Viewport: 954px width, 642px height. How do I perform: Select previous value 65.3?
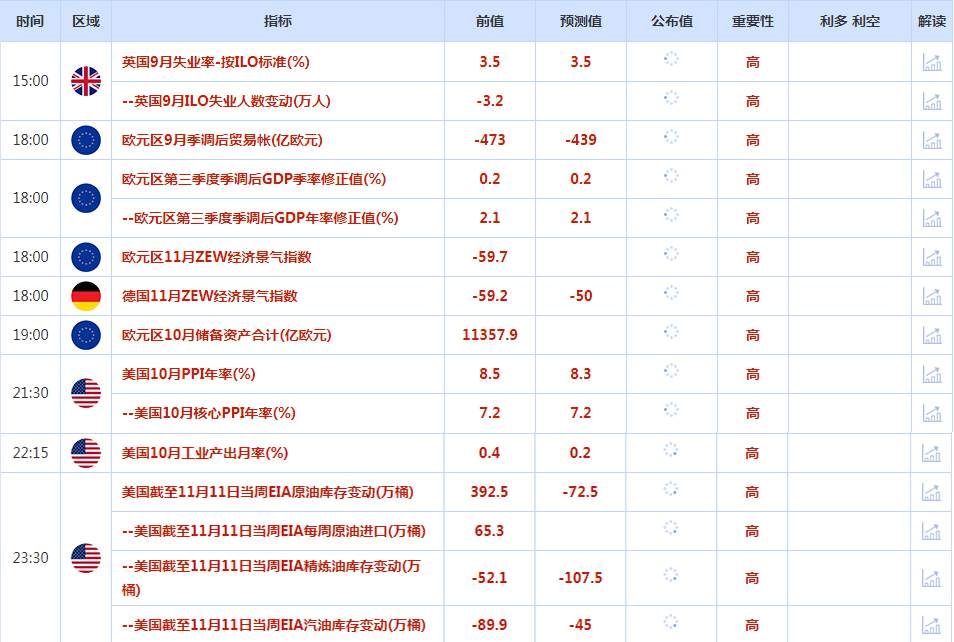489,531
